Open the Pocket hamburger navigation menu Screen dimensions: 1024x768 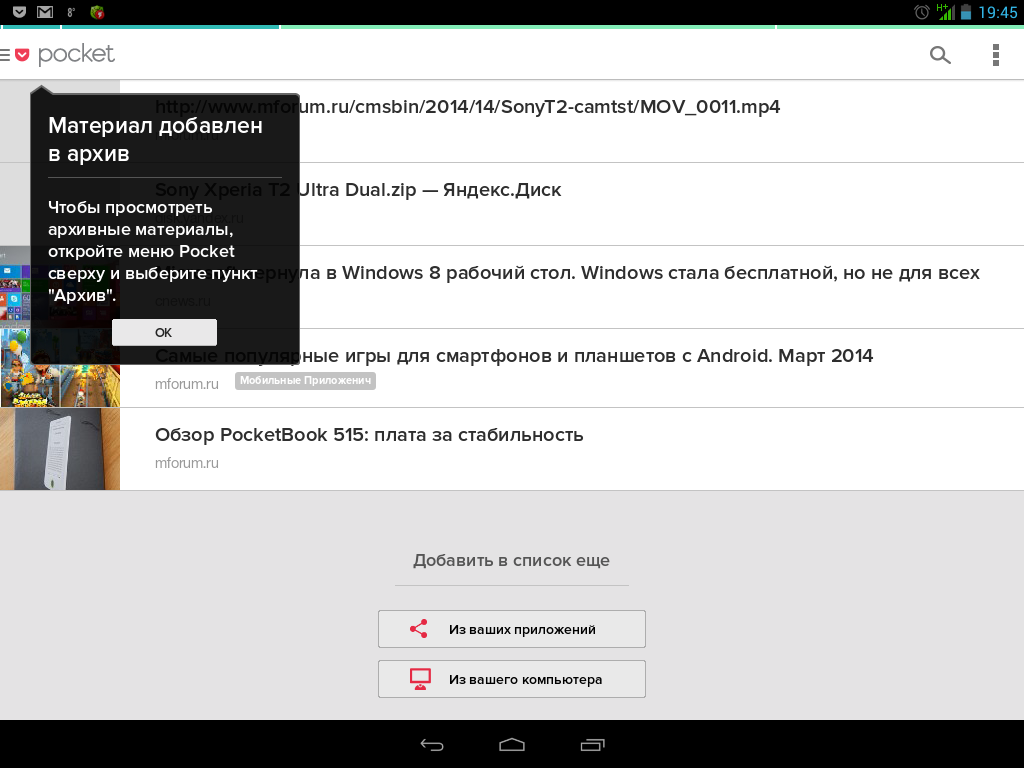[5, 55]
